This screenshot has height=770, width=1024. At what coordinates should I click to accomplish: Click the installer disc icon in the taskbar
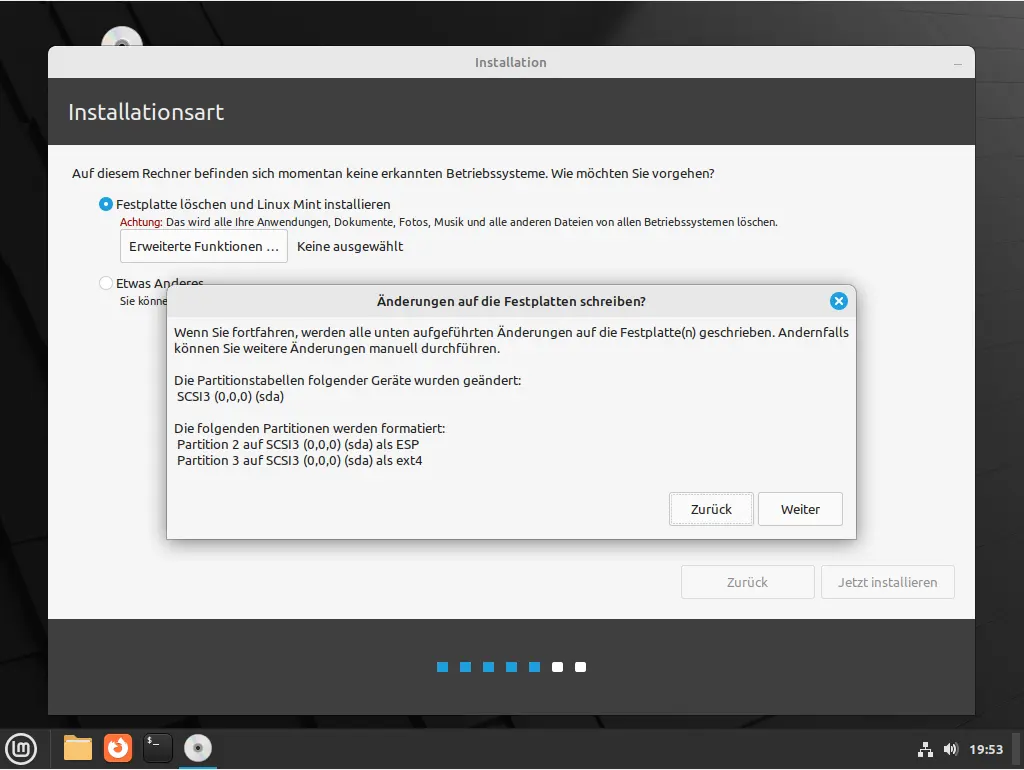(x=198, y=748)
